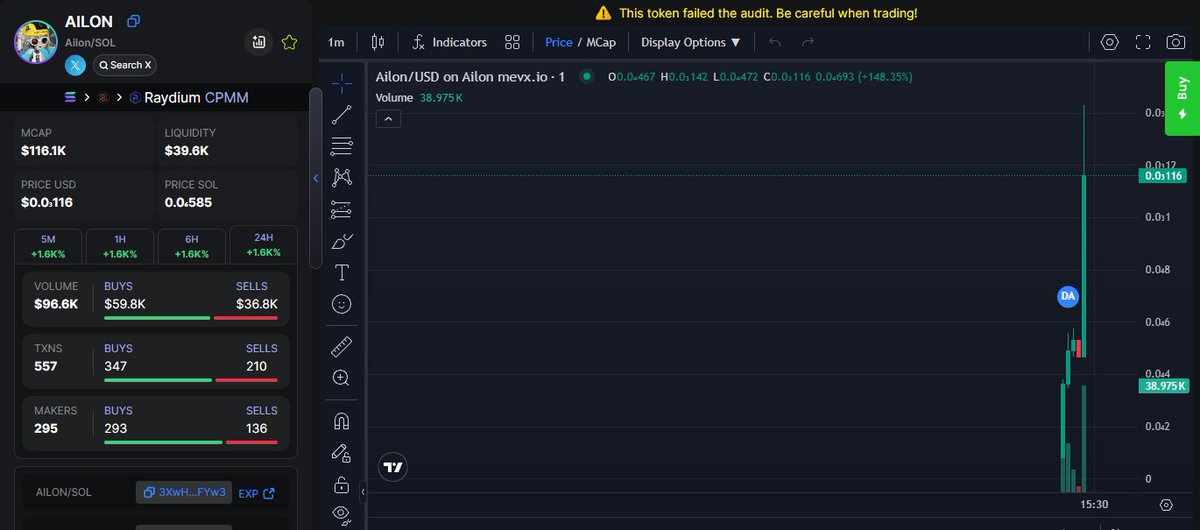Select the trend line drawing tool
Screen dimensions: 1200x530
click(341, 114)
